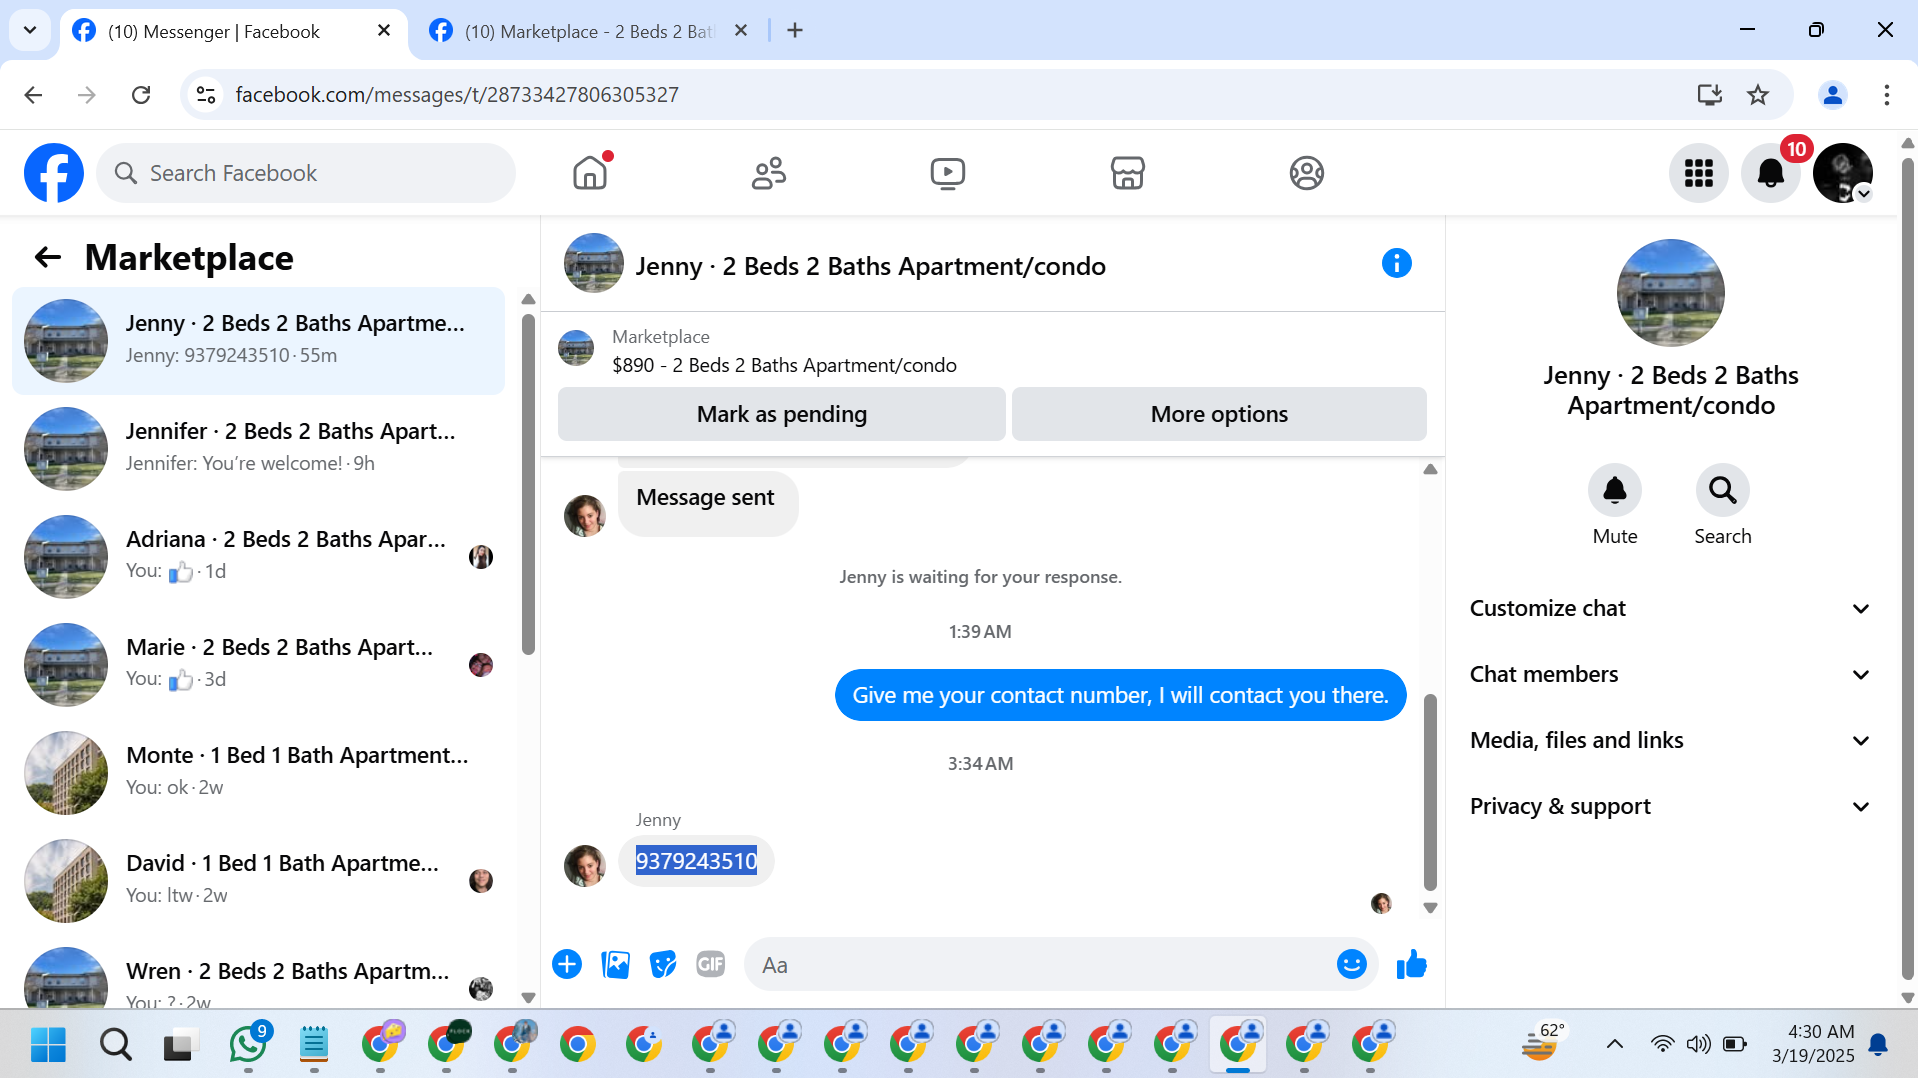Attach a photo using the image icon
The width and height of the screenshot is (1918, 1078).
click(615, 964)
